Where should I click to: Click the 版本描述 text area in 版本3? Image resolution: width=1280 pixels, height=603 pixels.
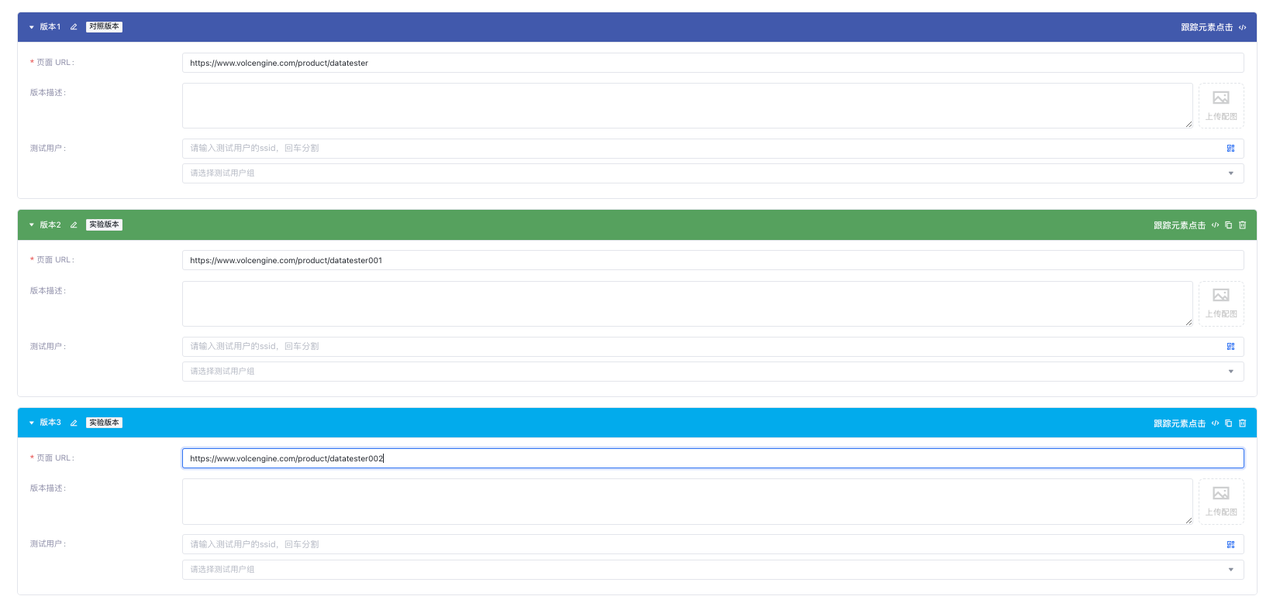687,502
